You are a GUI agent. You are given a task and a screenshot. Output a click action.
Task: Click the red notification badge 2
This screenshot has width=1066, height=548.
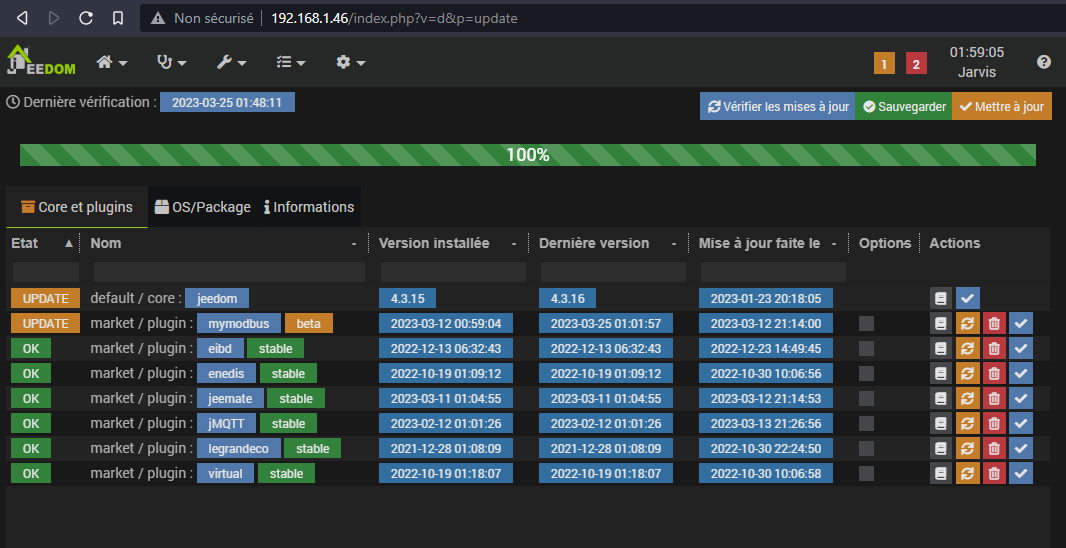916,64
